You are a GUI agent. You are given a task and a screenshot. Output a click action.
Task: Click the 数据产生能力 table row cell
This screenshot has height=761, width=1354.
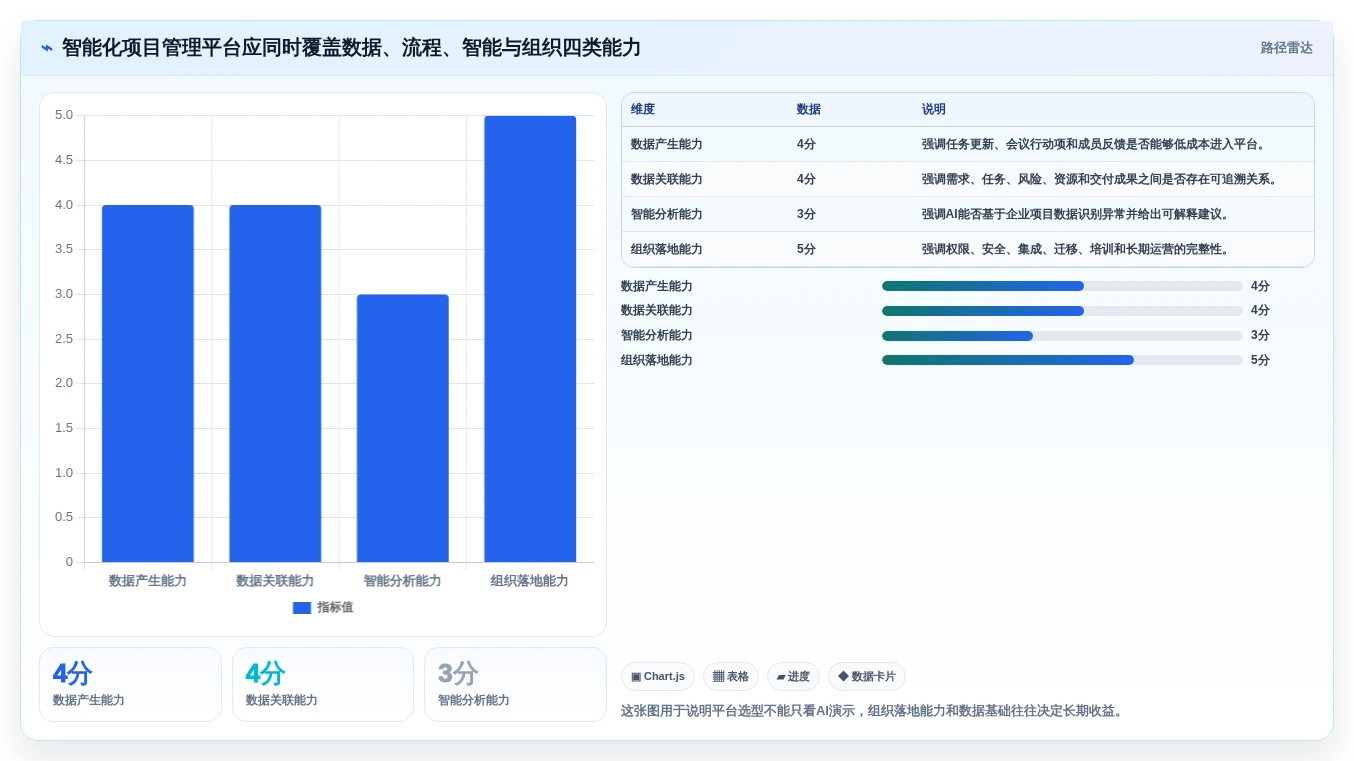click(x=667, y=144)
